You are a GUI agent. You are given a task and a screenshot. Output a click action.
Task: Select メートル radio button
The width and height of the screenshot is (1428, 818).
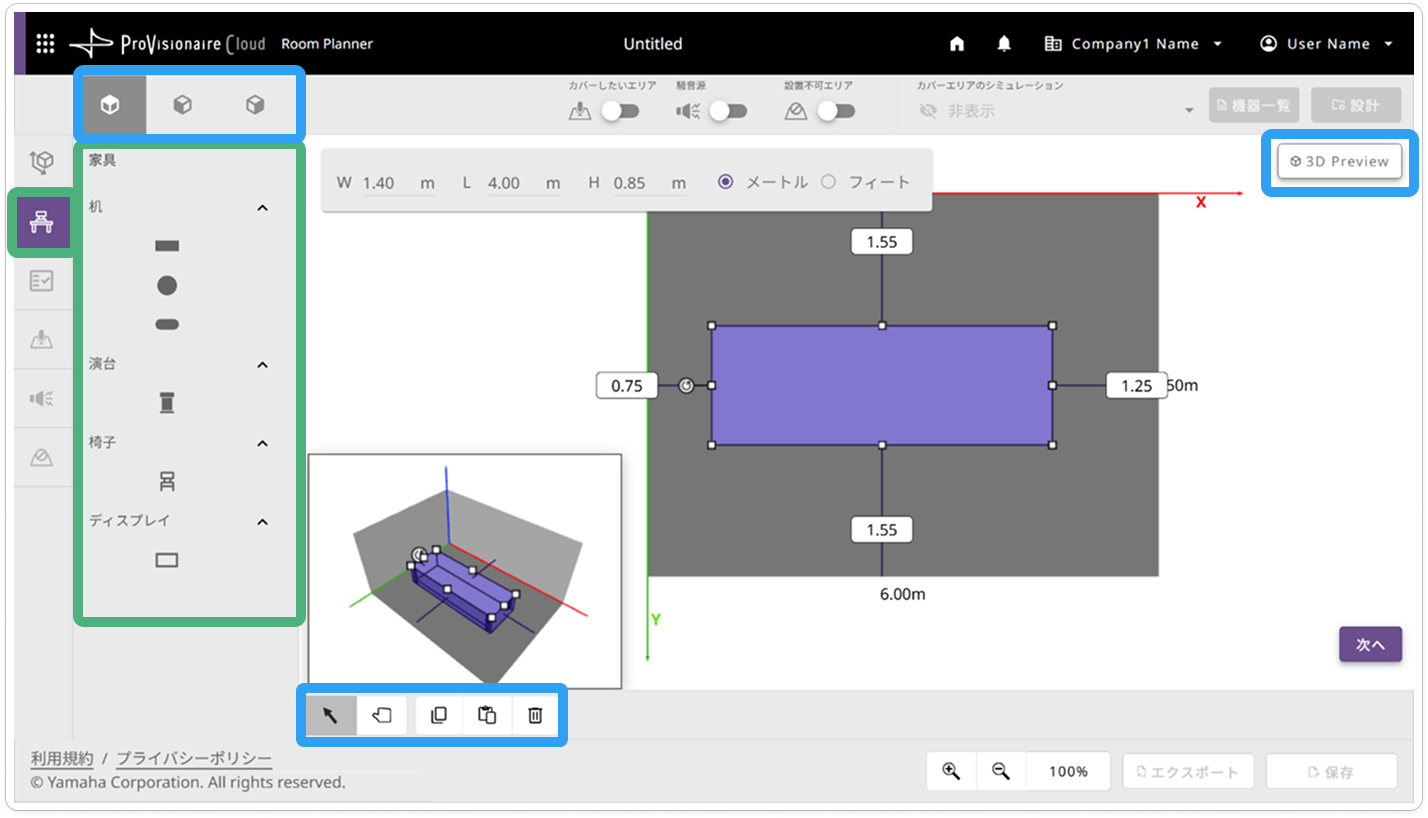[x=726, y=182]
